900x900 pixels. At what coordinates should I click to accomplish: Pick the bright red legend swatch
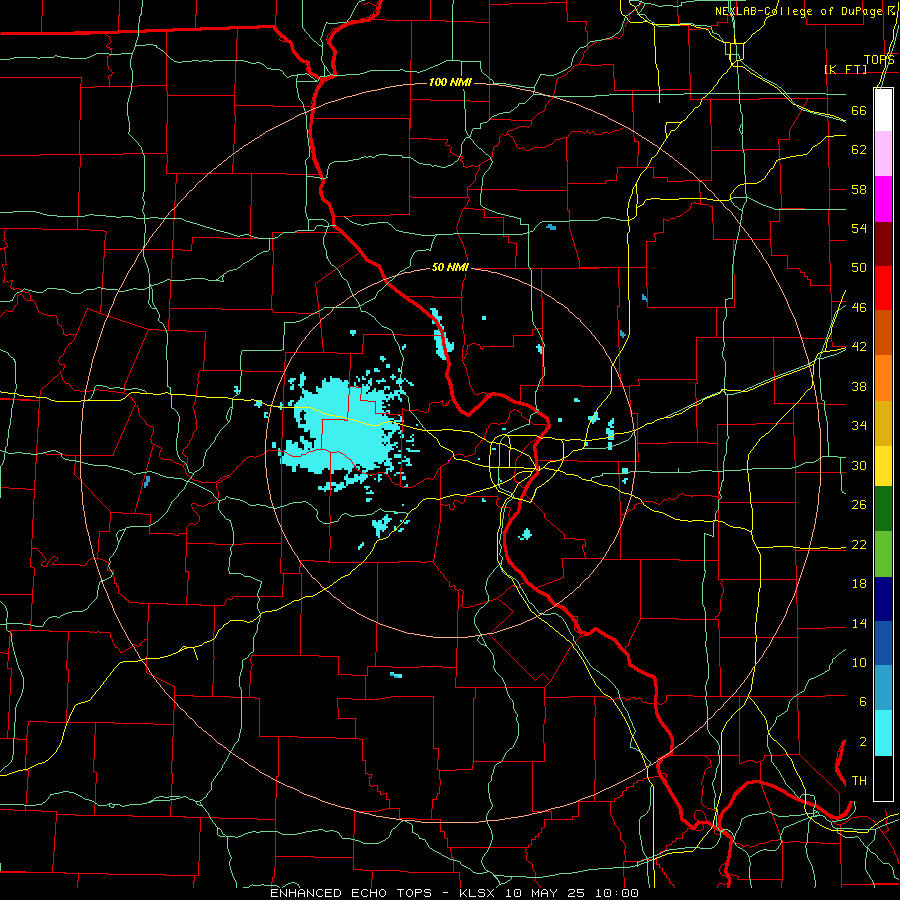coord(883,288)
